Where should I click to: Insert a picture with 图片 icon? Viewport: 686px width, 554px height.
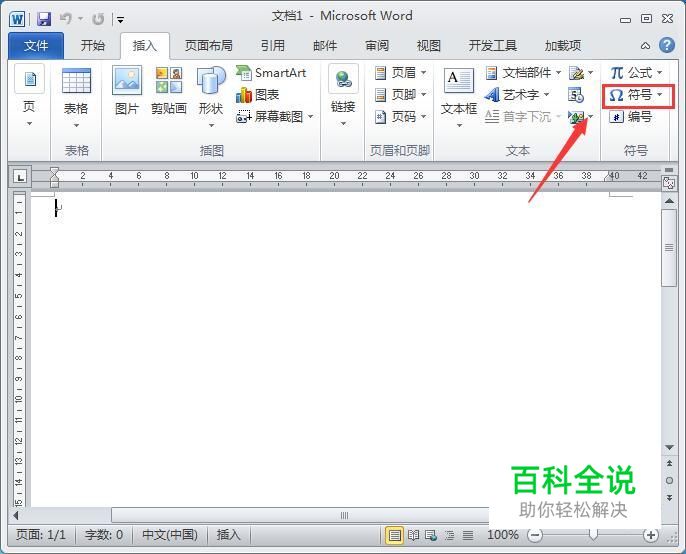[x=127, y=91]
